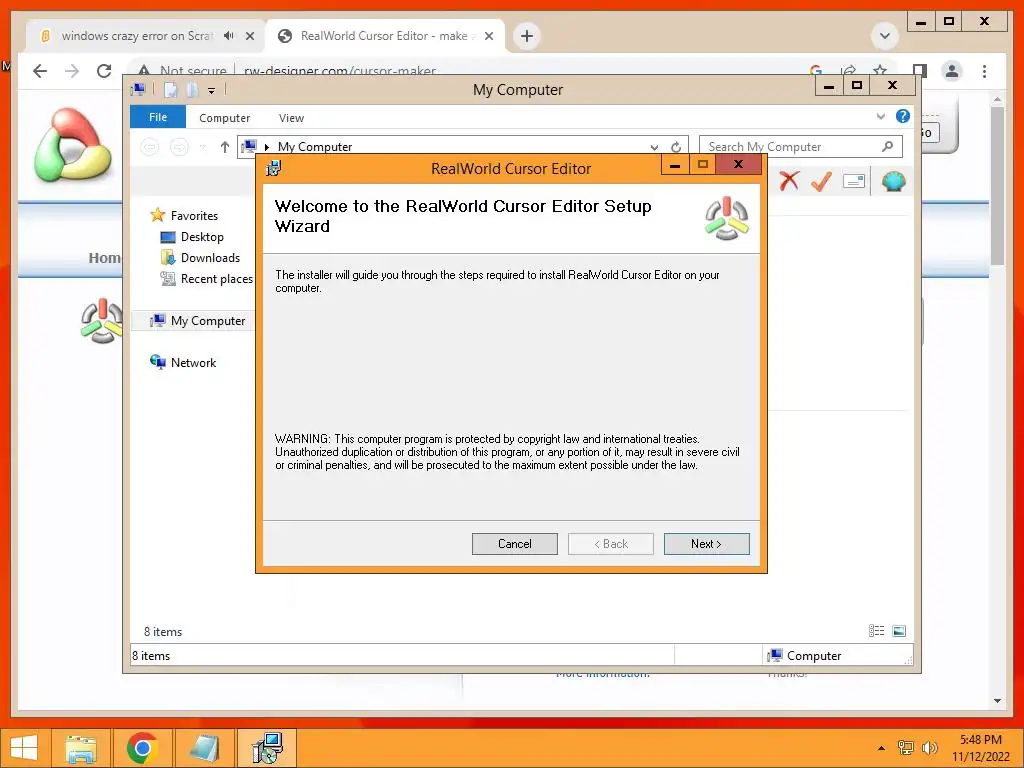Image resolution: width=1024 pixels, height=768 pixels.
Task: Open Chrome from taskbar
Action: click(x=142, y=748)
